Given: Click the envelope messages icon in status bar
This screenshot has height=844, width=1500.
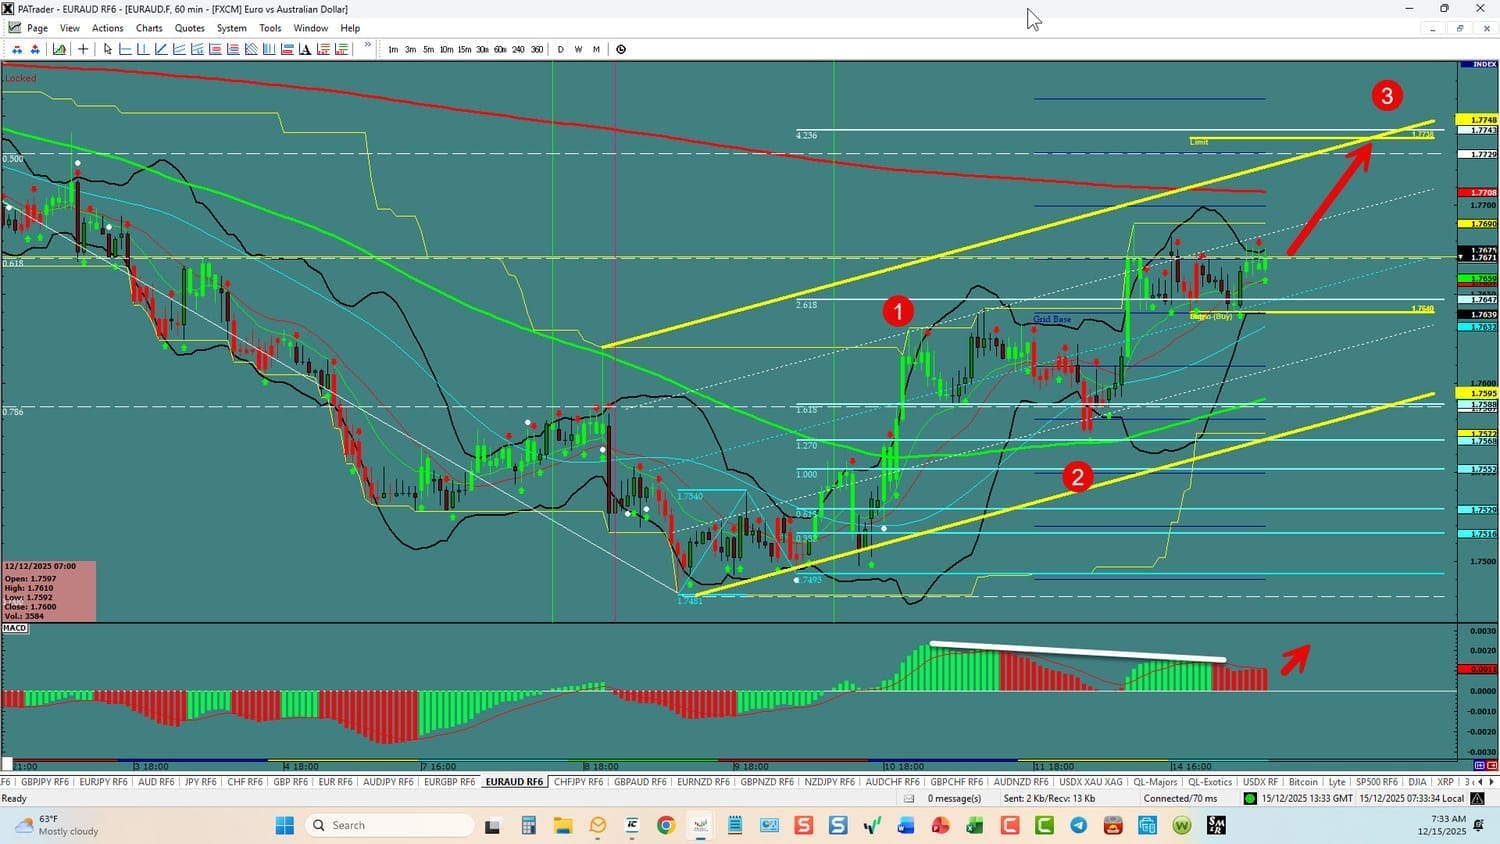Looking at the screenshot, I should (x=909, y=799).
